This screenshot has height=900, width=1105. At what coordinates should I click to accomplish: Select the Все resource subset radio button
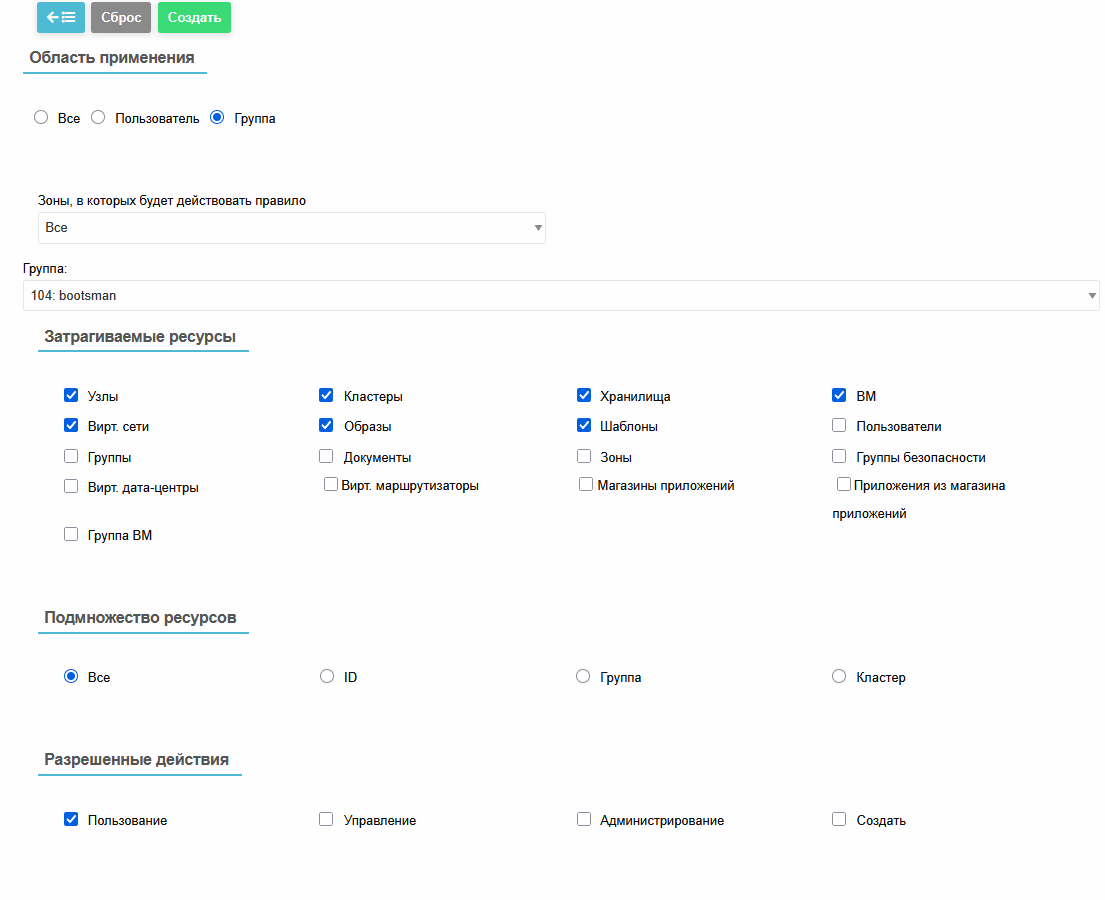pos(71,677)
